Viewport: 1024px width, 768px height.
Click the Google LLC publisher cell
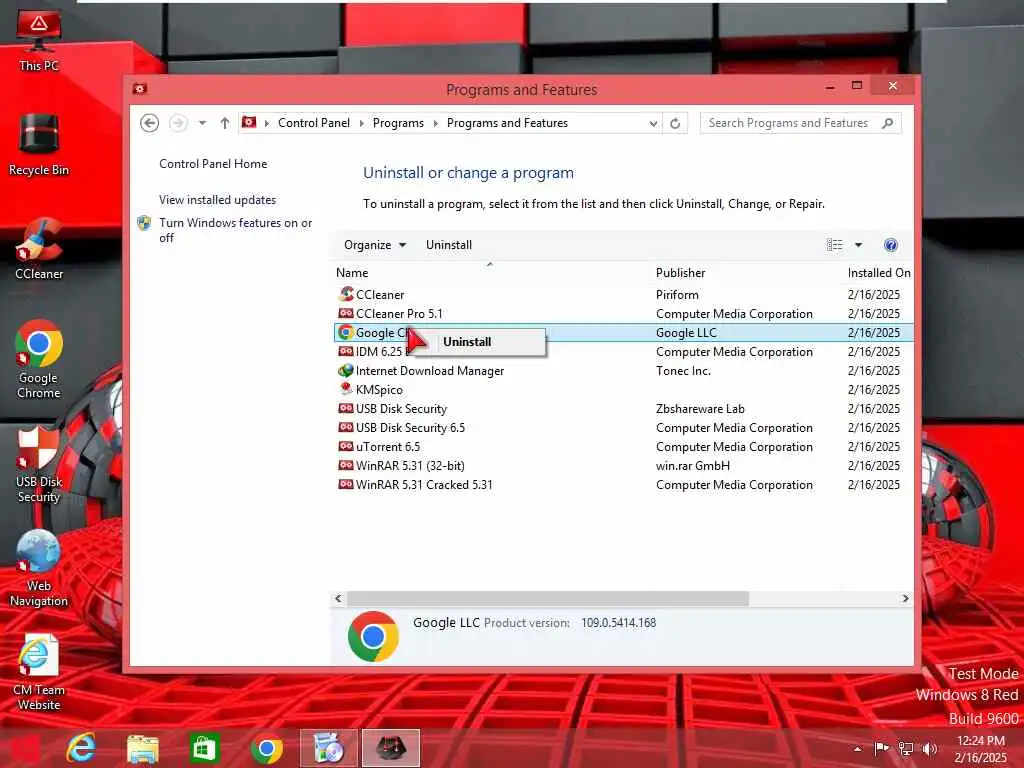pyautogui.click(x=686, y=332)
